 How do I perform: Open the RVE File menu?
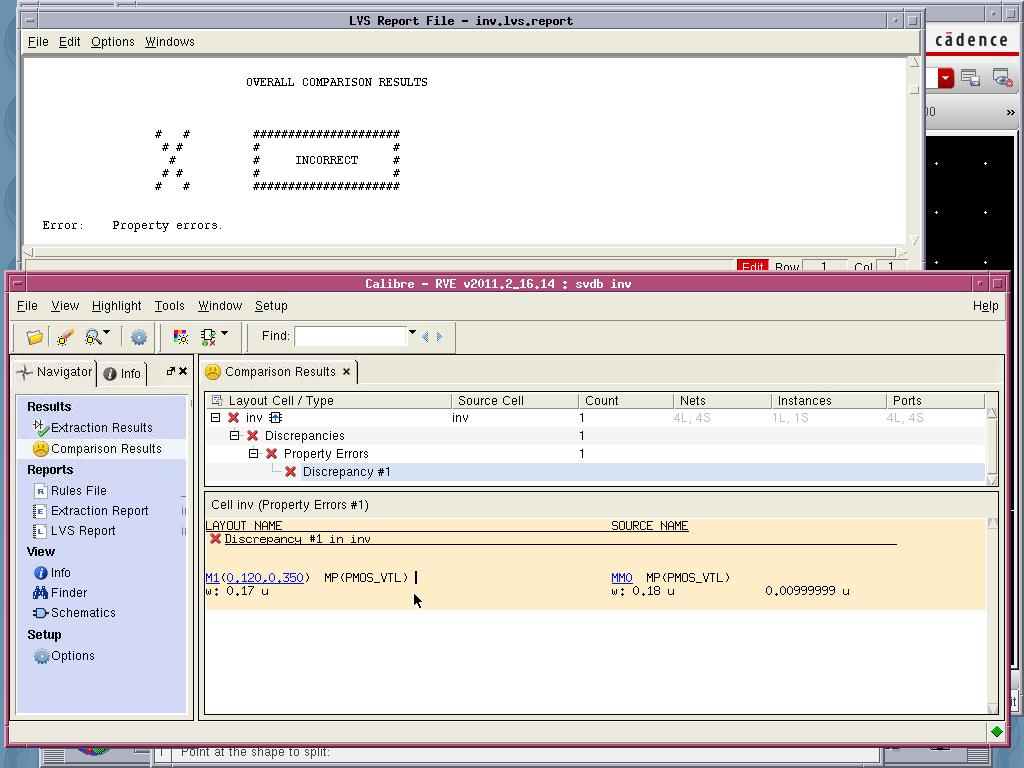[x=27, y=306]
